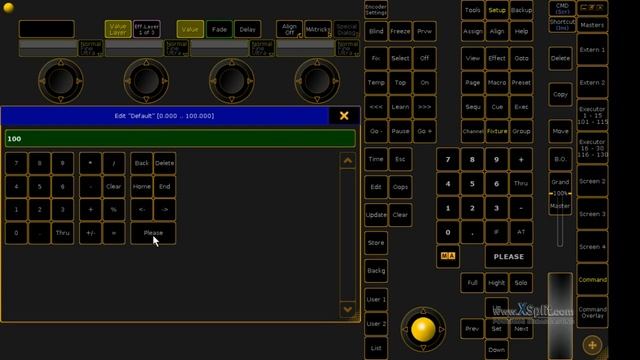
Task: Click the <<< fast backward key
Action: click(x=376, y=107)
